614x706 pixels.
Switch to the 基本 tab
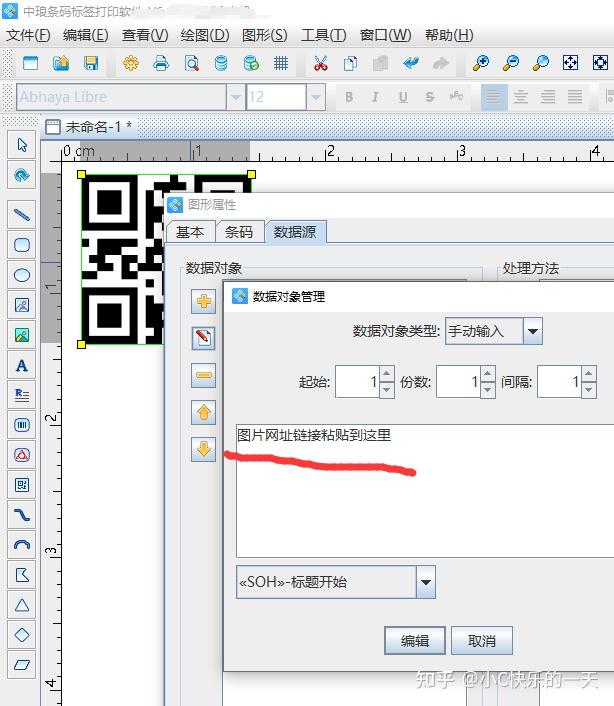tap(190, 232)
